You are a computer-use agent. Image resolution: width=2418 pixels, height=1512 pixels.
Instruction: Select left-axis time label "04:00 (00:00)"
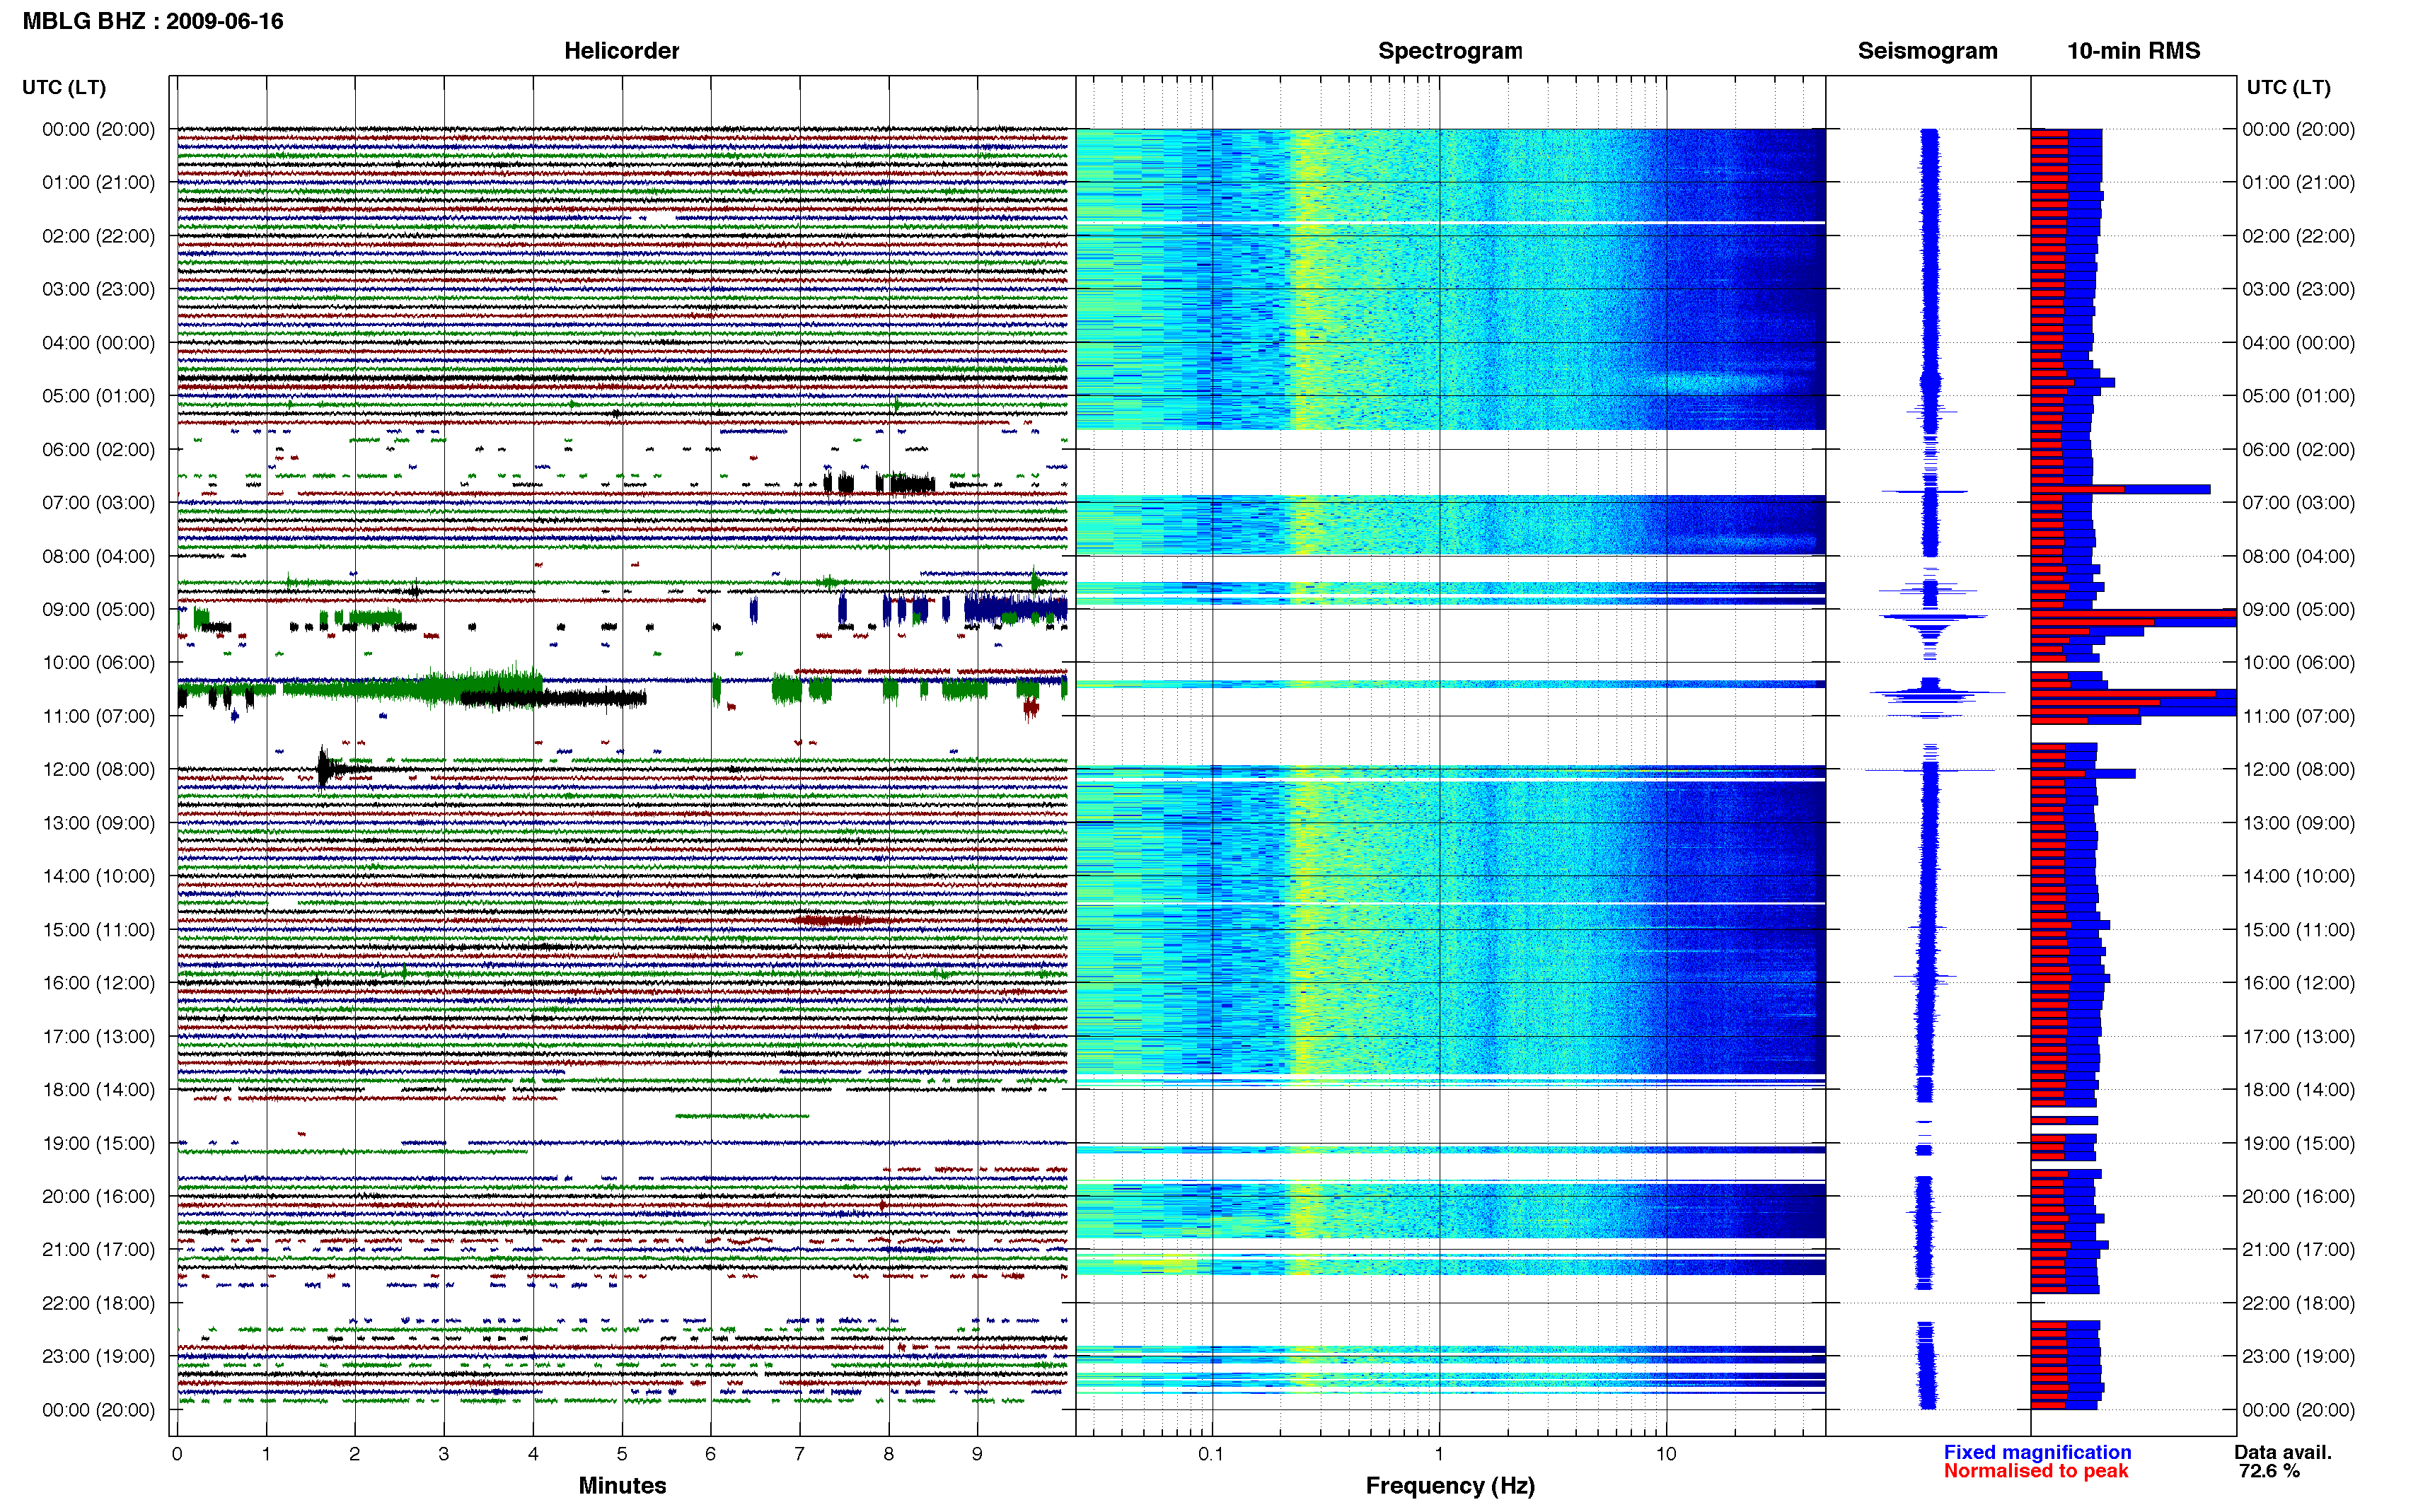tap(99, 343)
